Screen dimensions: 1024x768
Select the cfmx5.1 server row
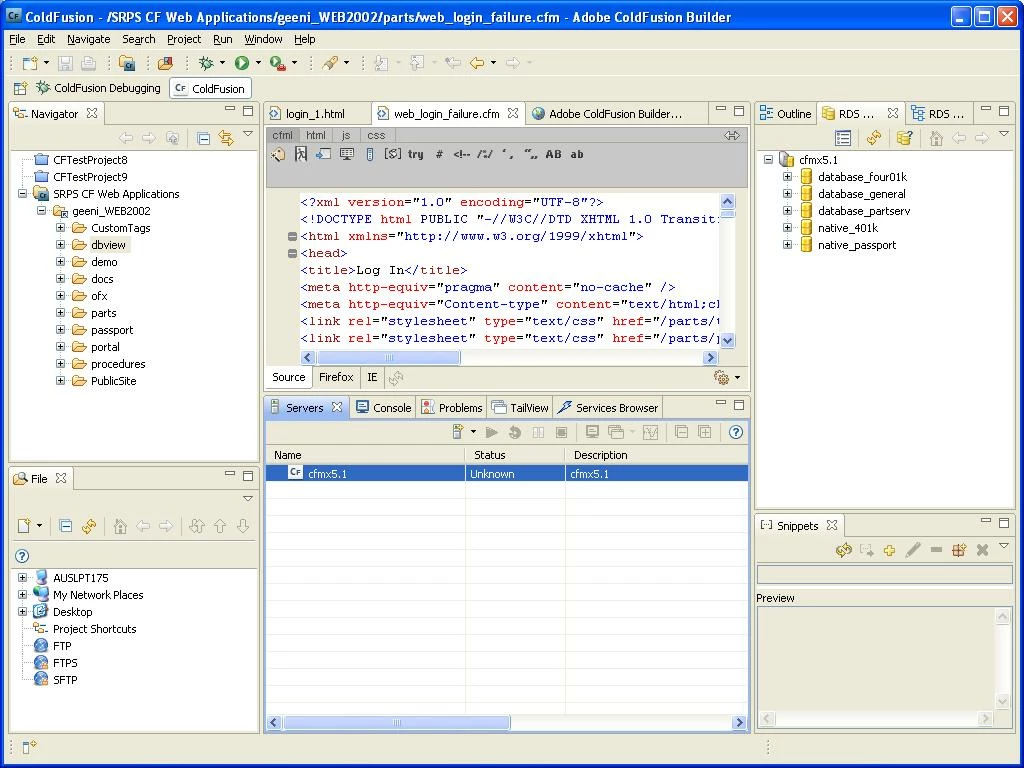pyautogui.click(x=507, y=473)
